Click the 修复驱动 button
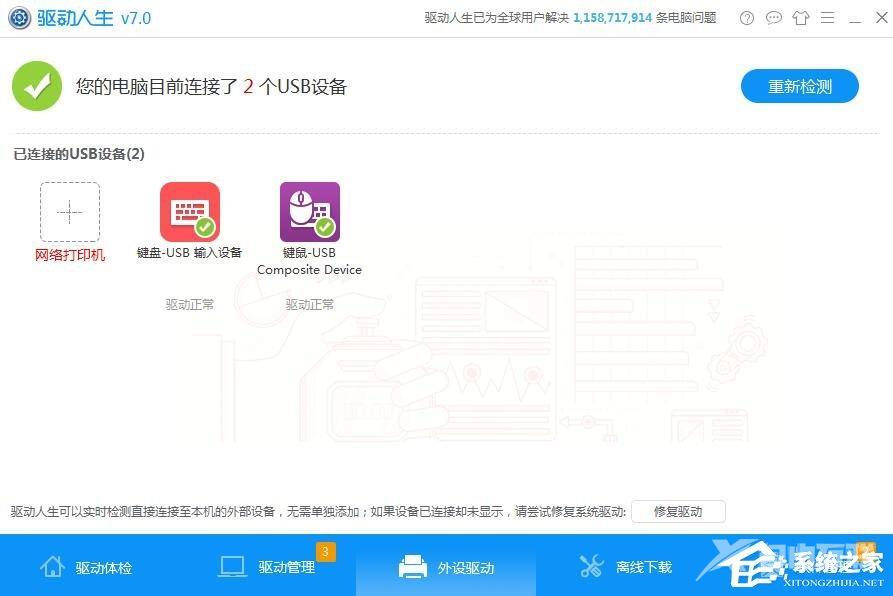This screenshot has height=596, width=893. click(x=677, y=511)
